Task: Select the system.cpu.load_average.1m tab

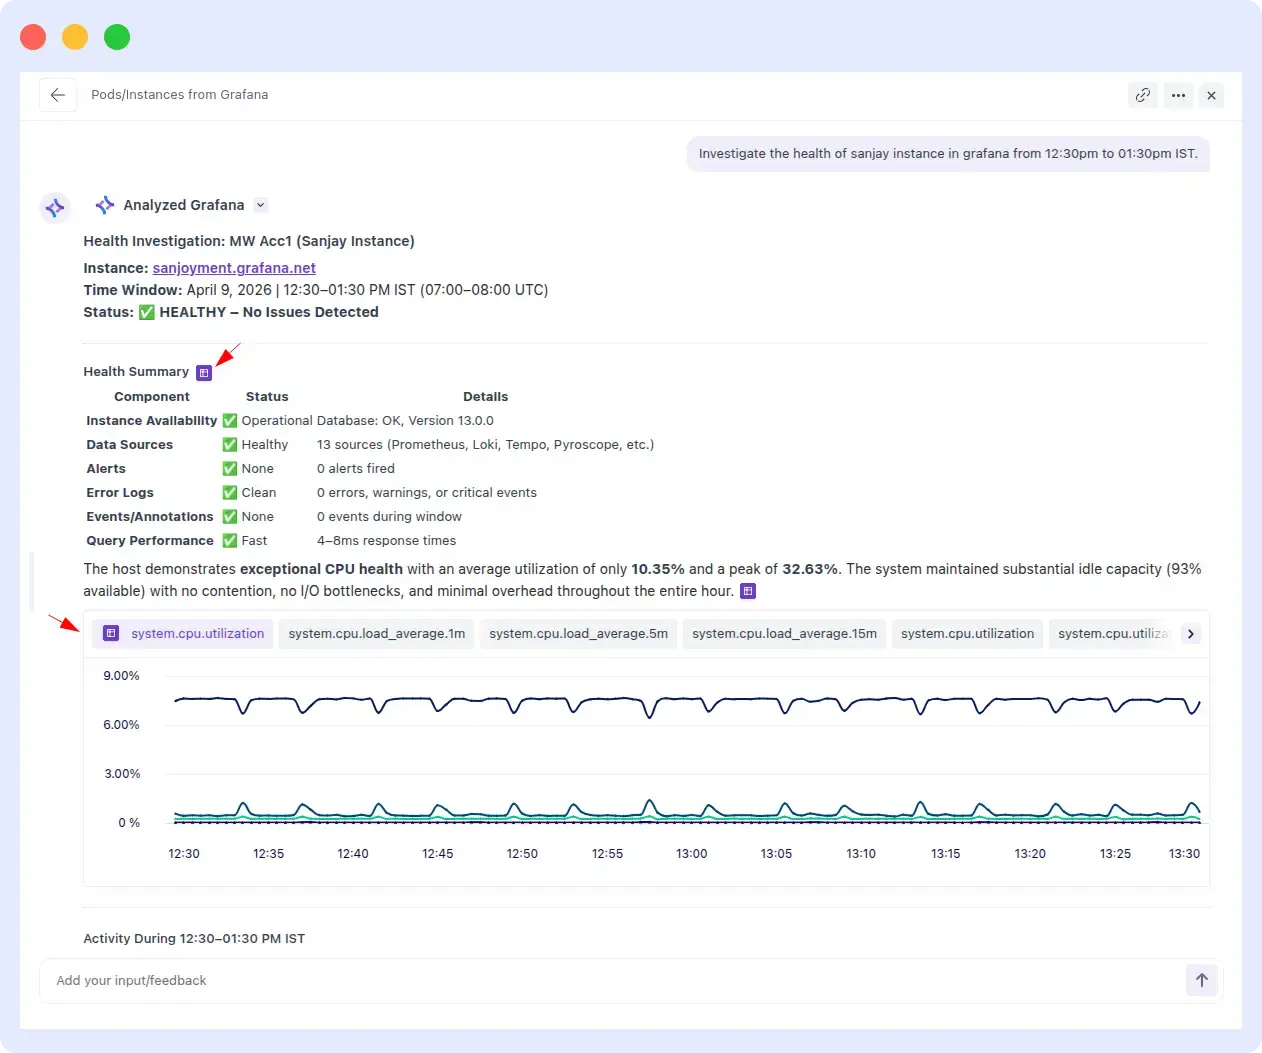Action: [377, 634]
